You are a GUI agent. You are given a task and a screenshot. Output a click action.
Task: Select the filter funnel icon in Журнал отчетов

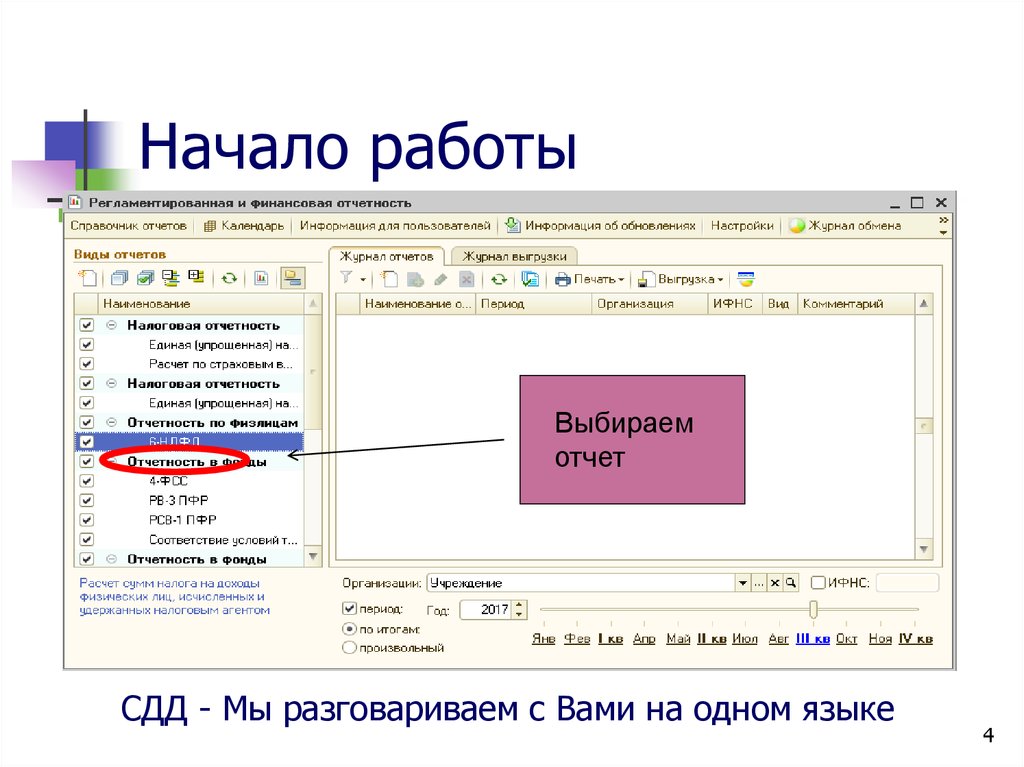348,279
